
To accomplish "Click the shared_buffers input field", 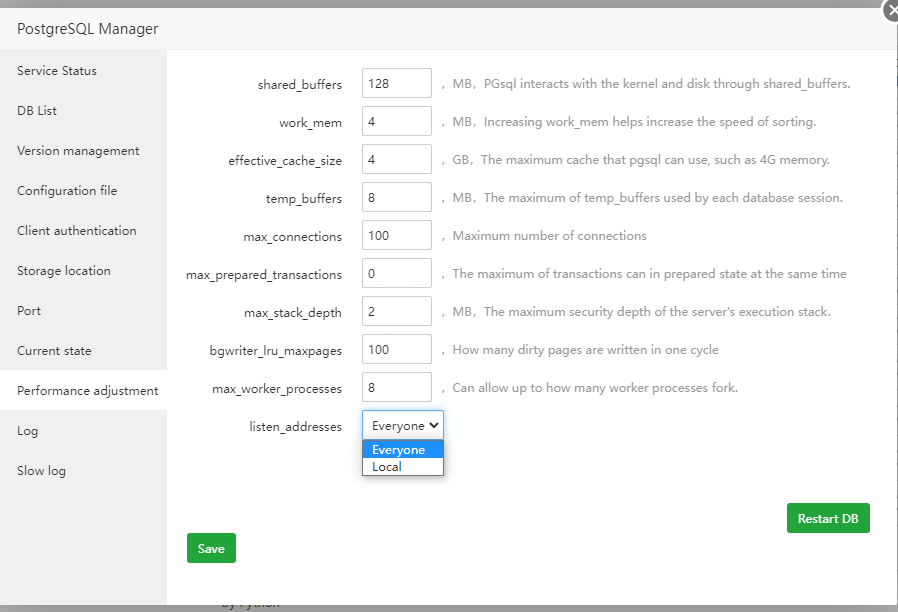I will [x=396, y=84].
